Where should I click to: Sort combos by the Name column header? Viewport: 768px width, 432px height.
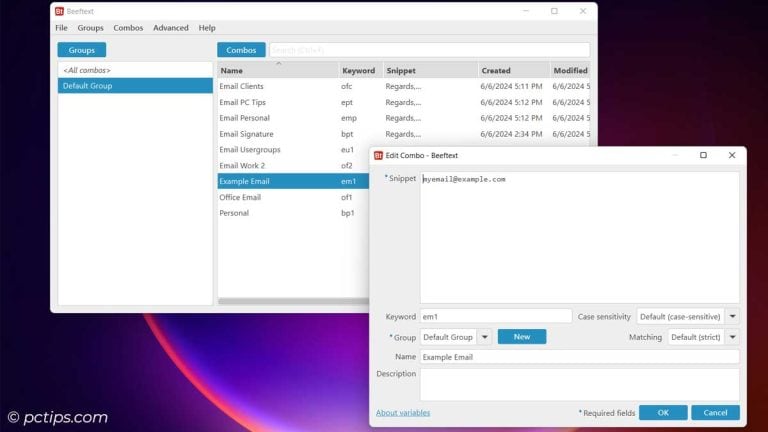point(277,71)
